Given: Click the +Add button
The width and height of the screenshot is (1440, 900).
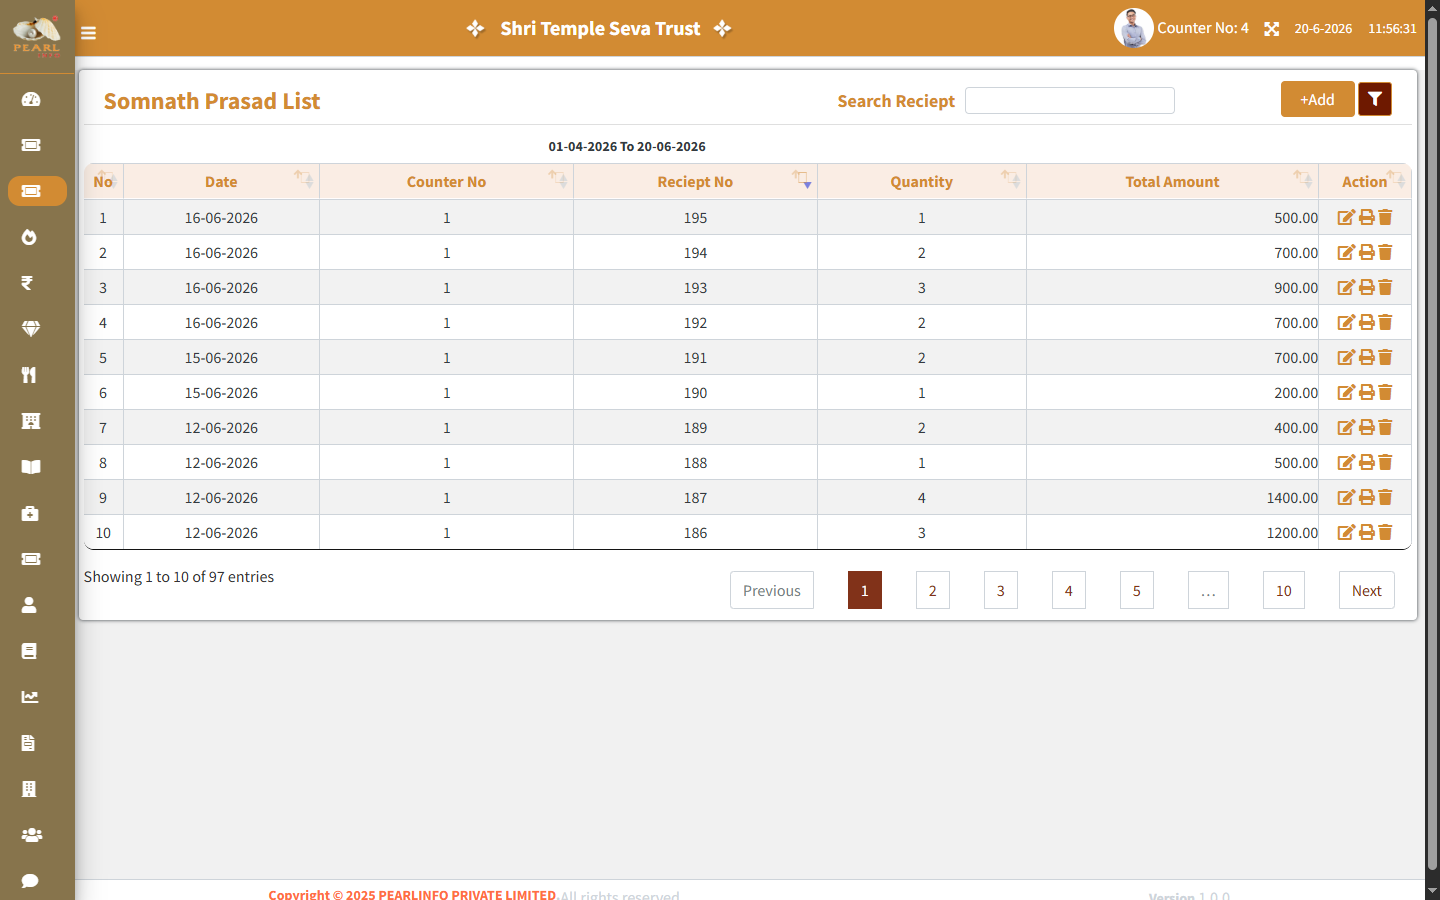Looking at the screenshot, I should pos(1317,99).
